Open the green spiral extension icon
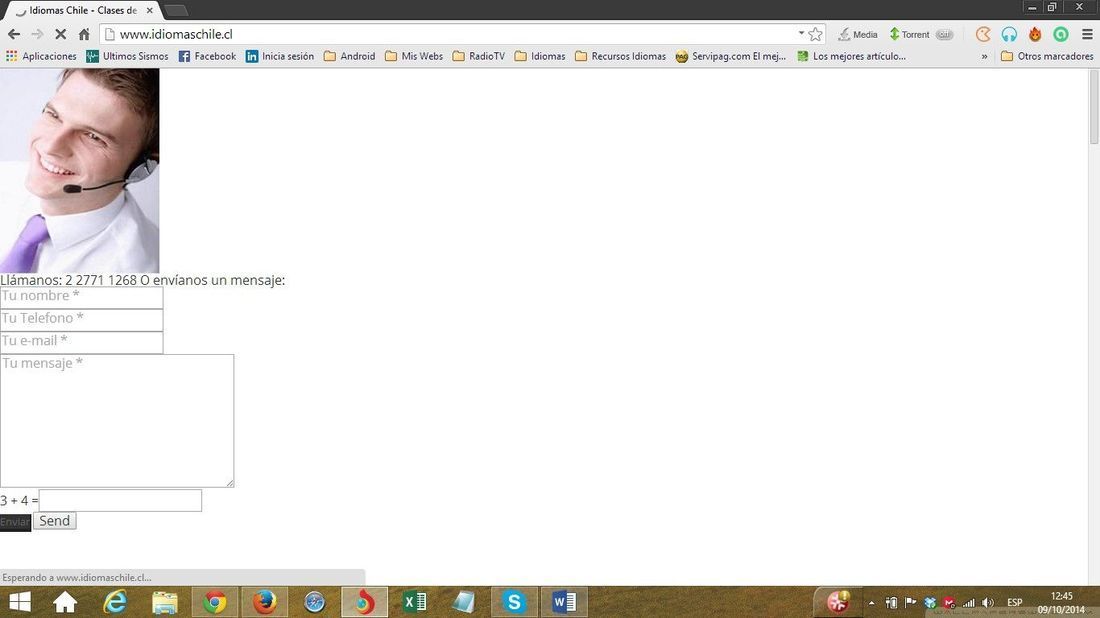Screen dimensions: 1100x618 click(x=1061, y=34)
